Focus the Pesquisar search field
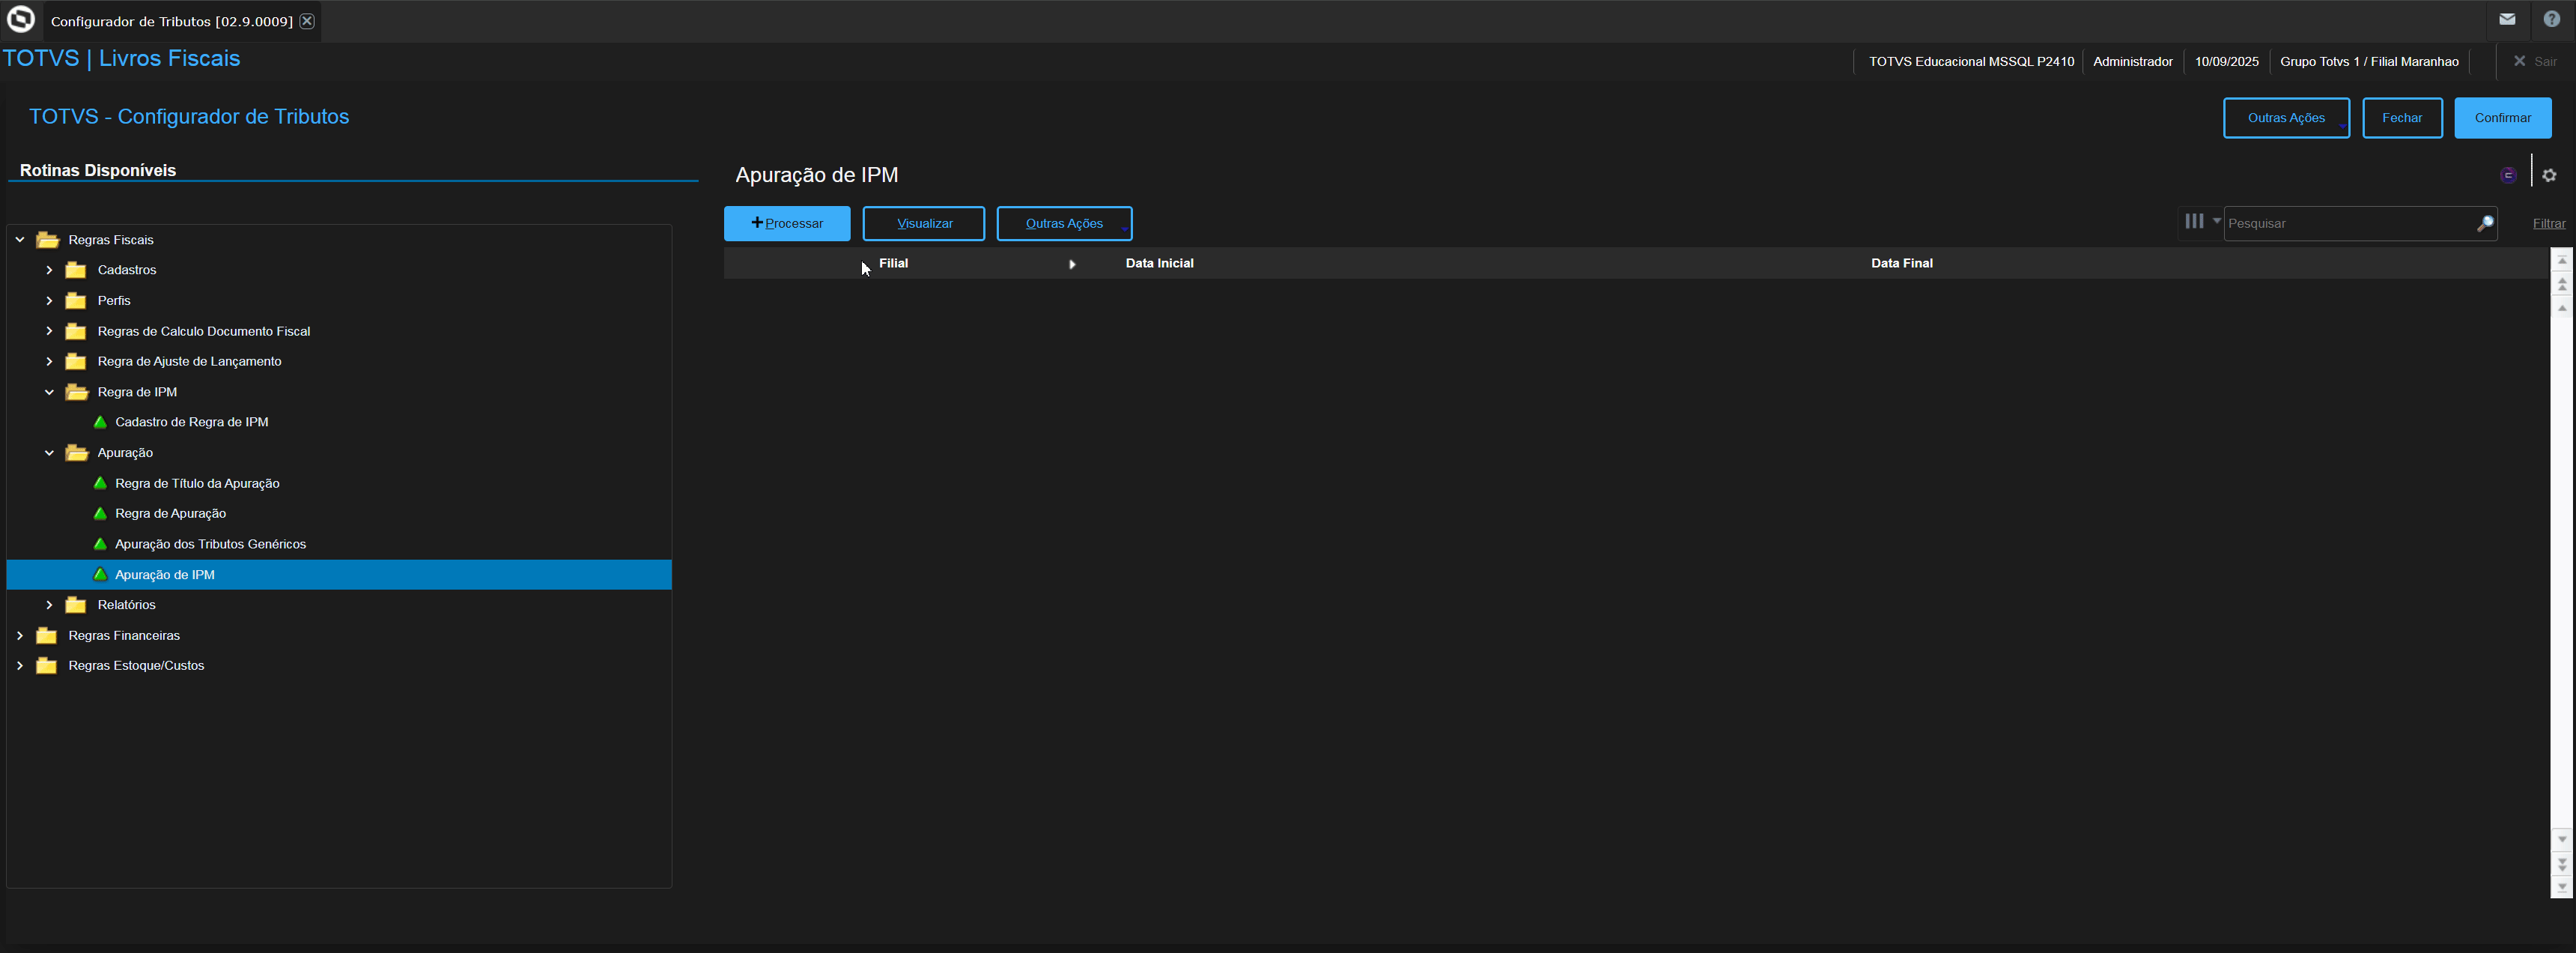This screenshot has width=2576, height=953. pyautogui.click(x=2347, y=224)
